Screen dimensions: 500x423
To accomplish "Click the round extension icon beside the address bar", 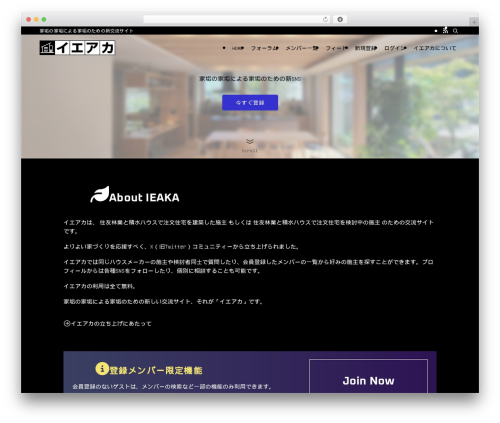I will [x=340, y=19].
